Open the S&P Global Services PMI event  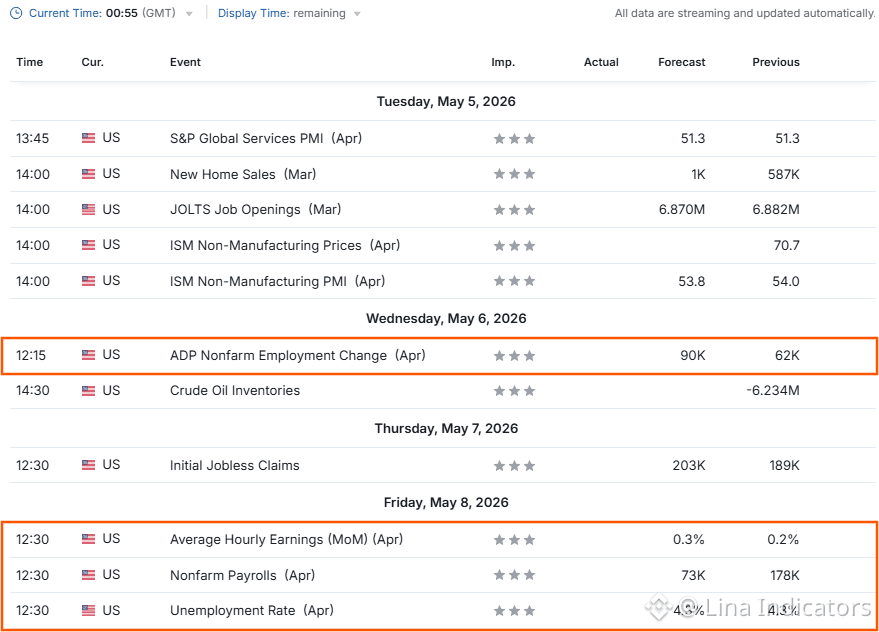(266, 139)
